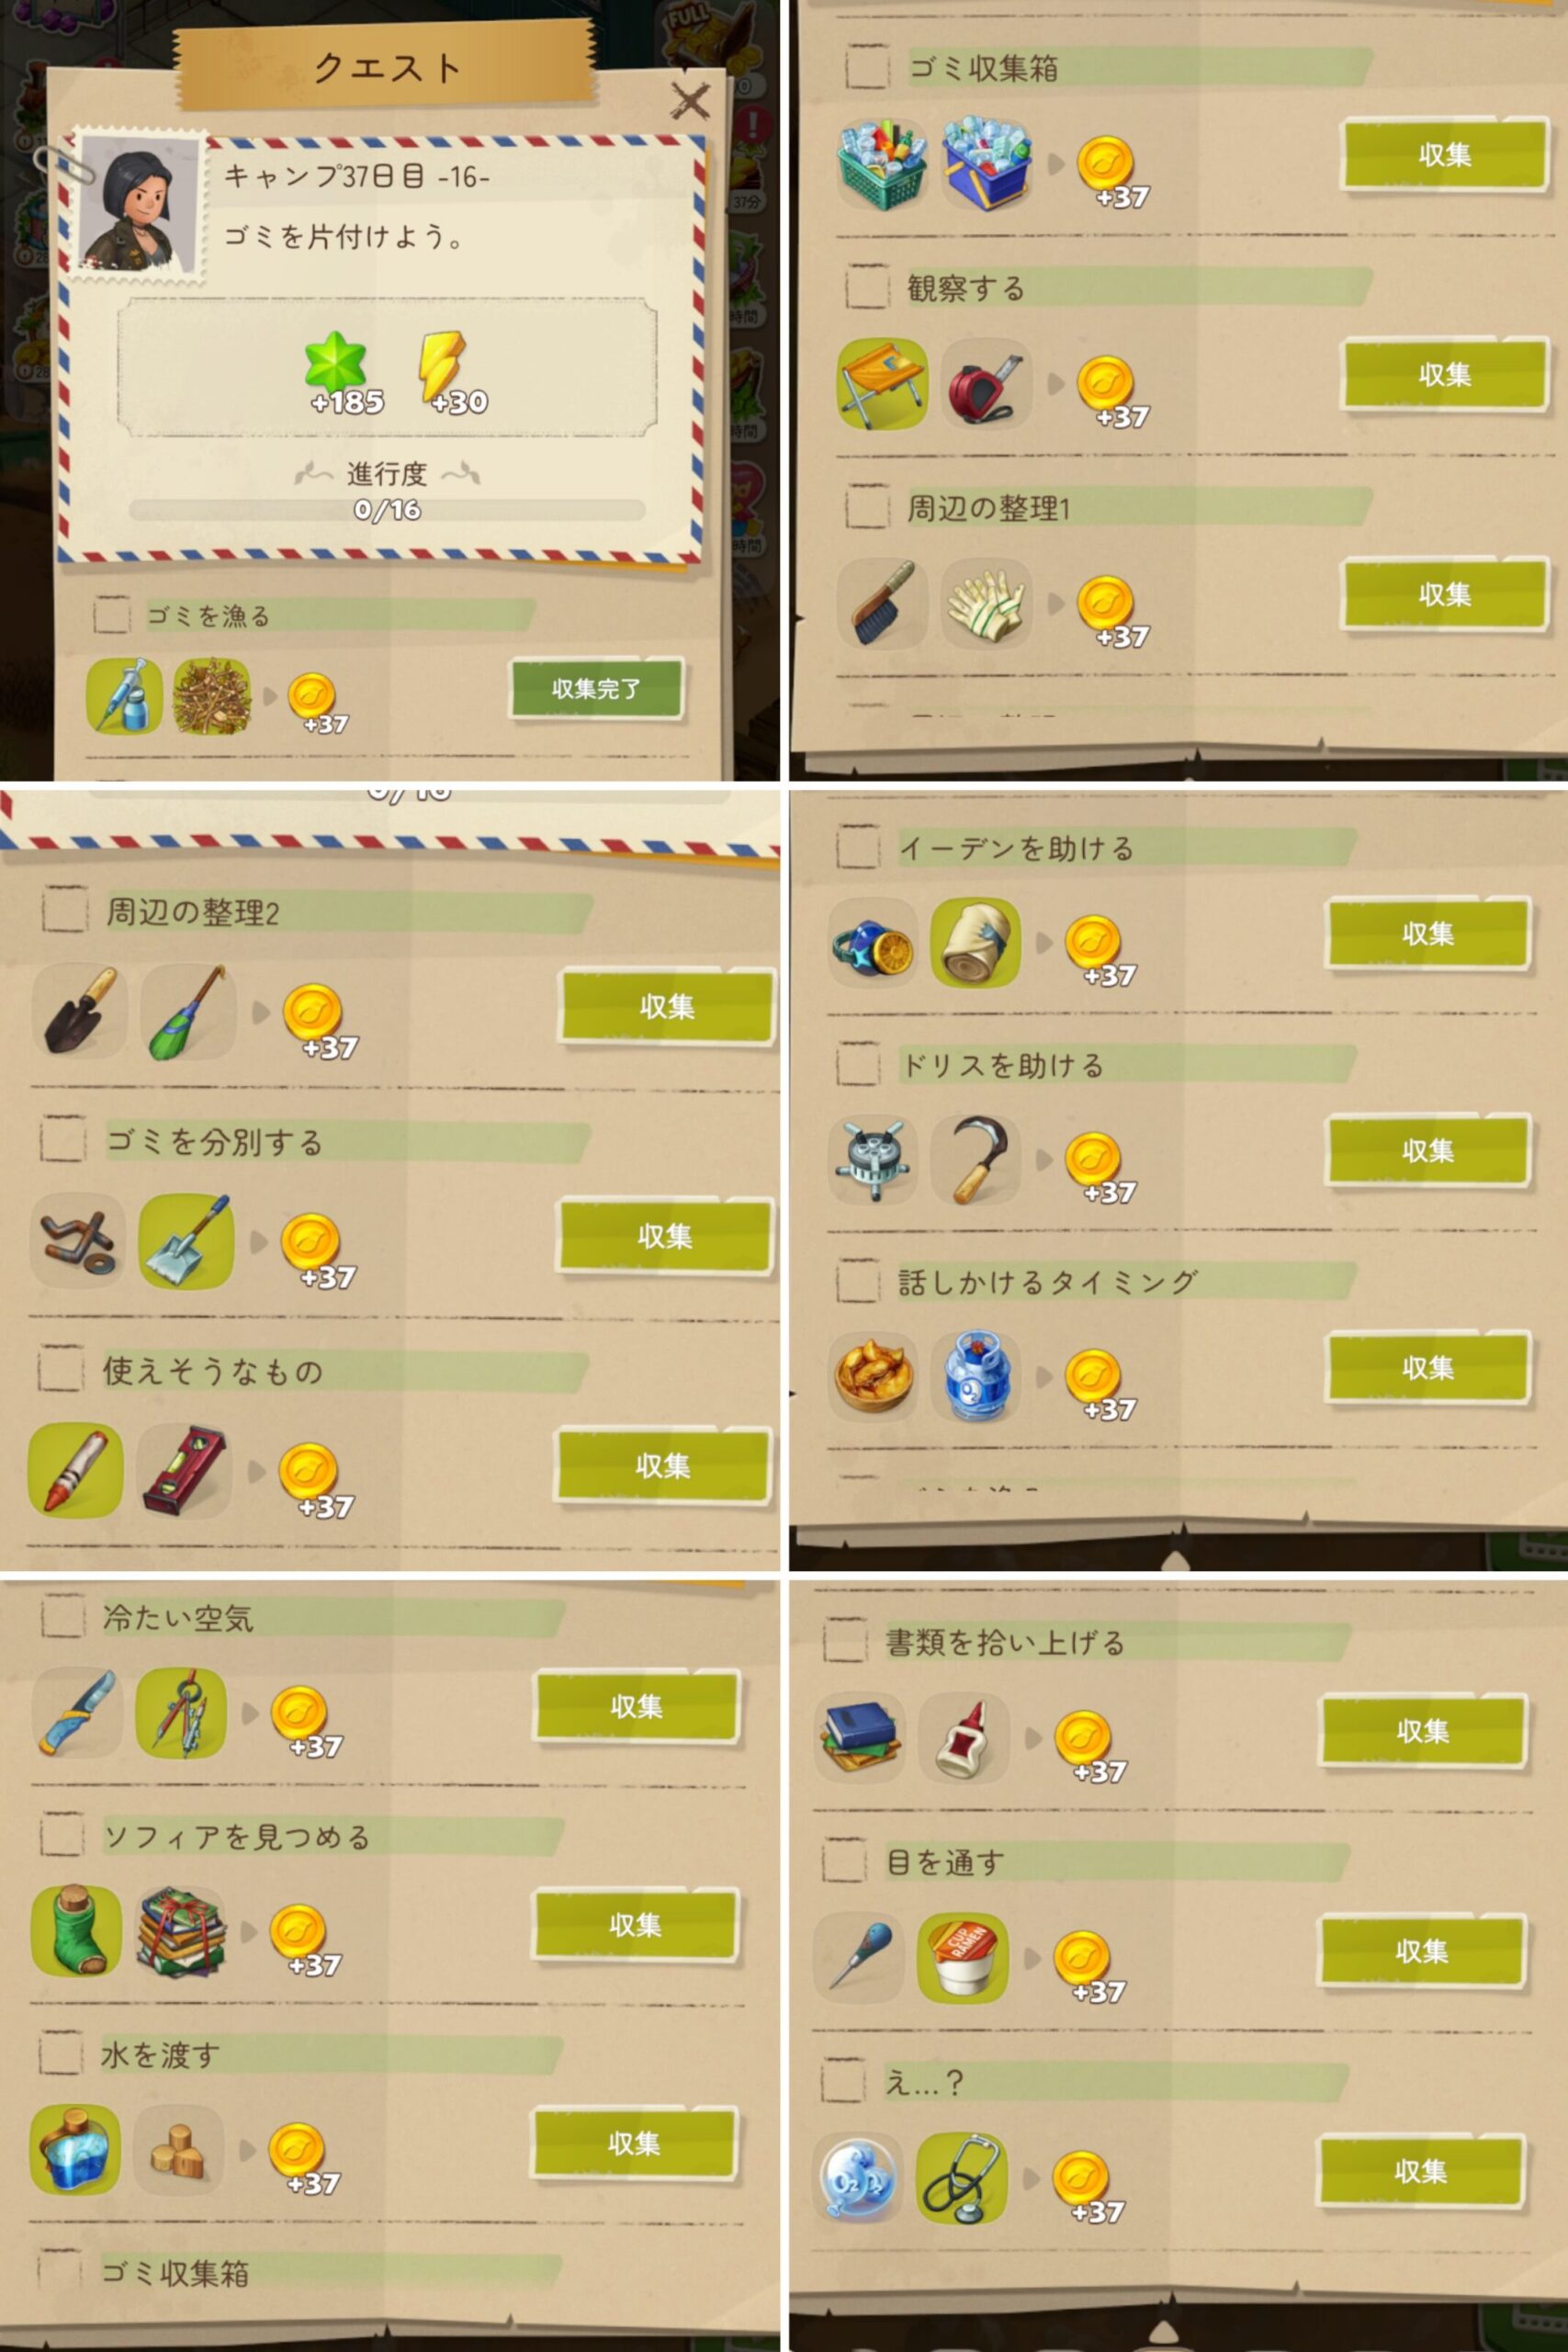1568x2352 pixels.
Task: Click the red spirit level icon
Action: coord(183,1470)
